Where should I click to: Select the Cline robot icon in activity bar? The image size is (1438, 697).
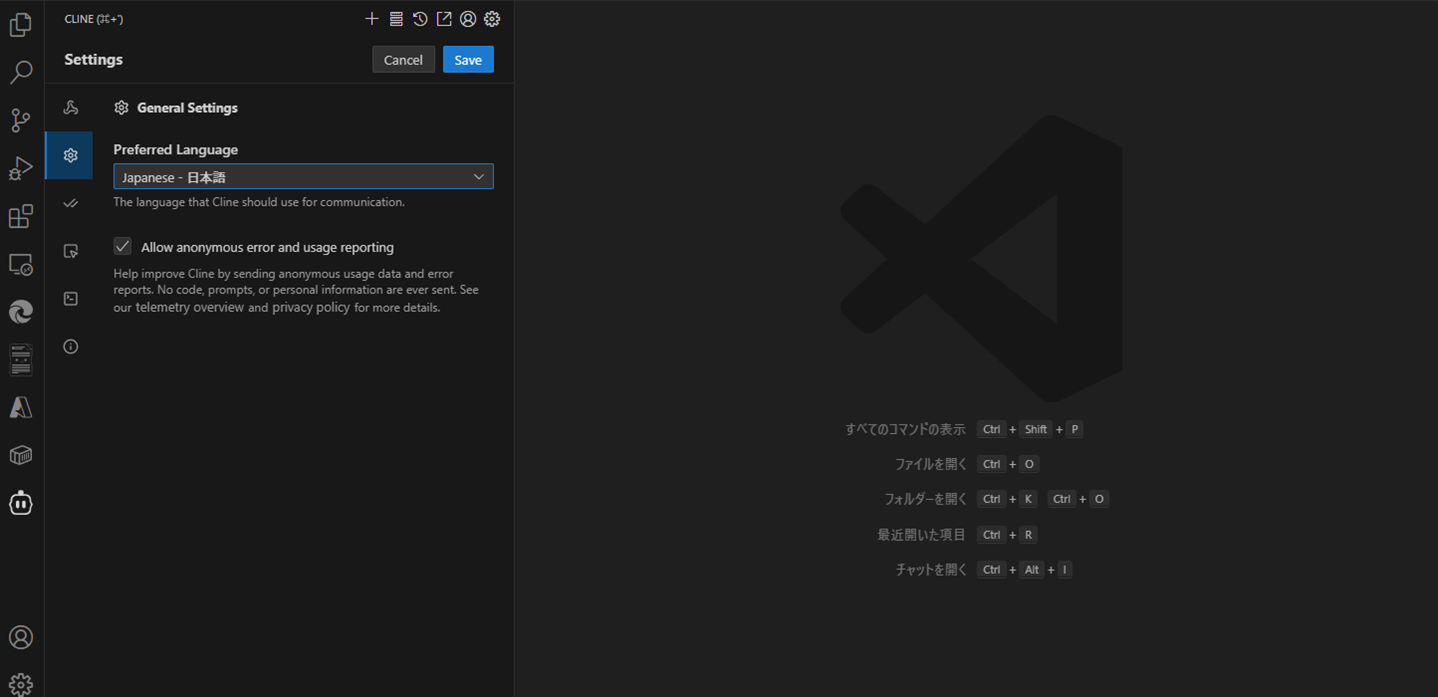click(x=20, y=503)
